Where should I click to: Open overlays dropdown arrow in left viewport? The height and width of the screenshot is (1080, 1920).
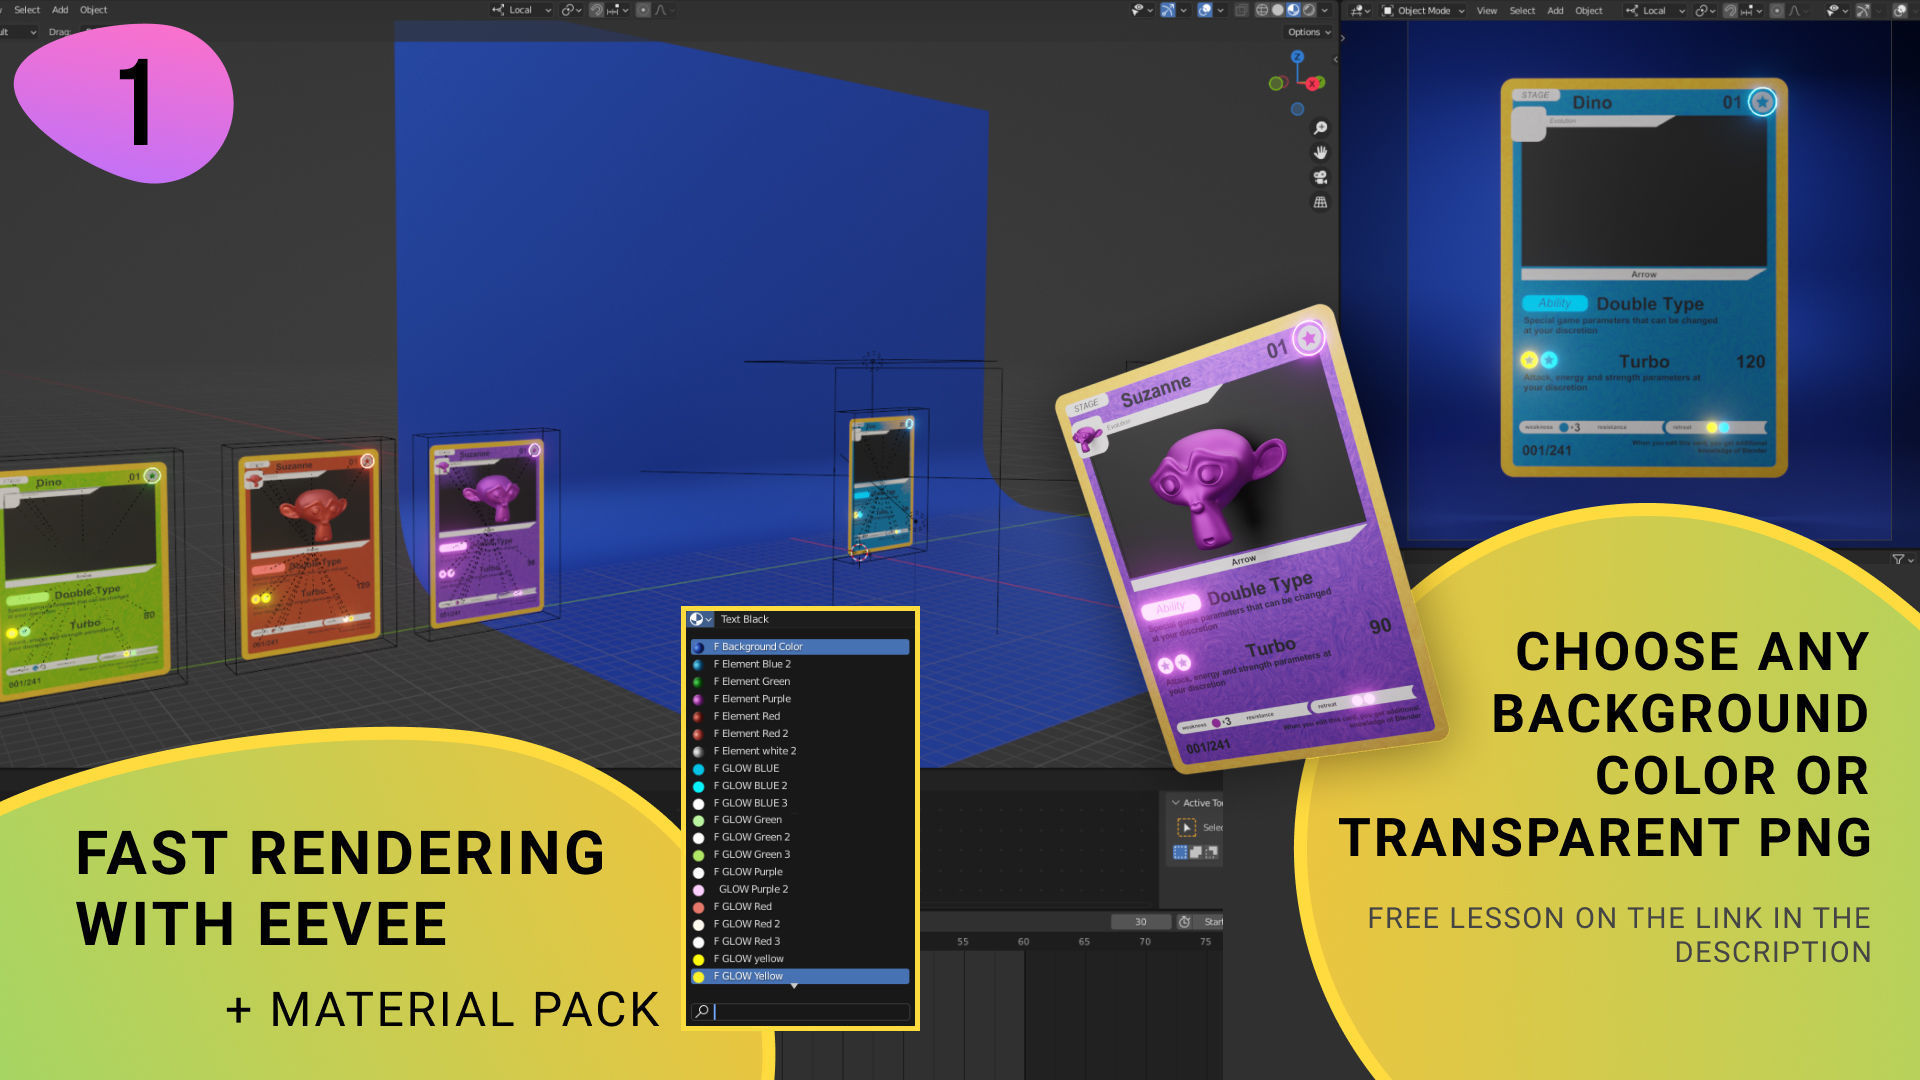(x=1221, y=10)
